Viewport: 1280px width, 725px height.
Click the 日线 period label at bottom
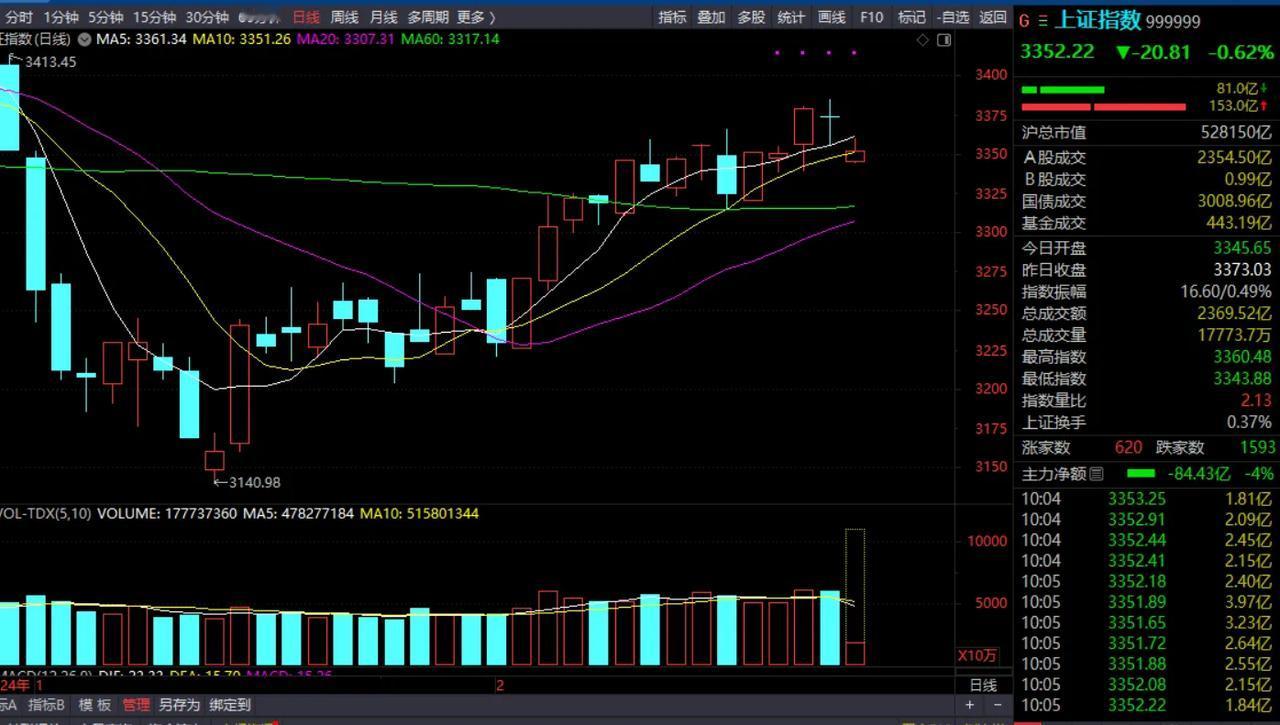[984, 686]
